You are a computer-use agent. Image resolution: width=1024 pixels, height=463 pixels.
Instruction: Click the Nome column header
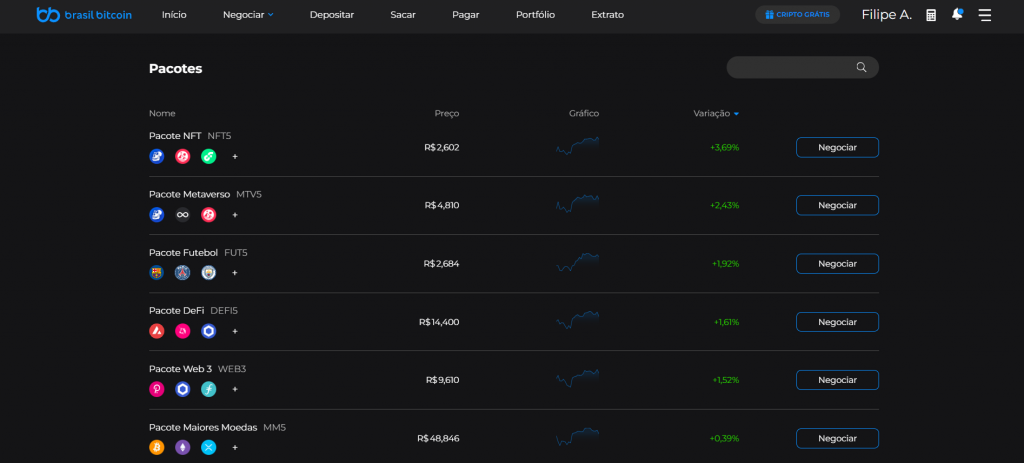162,114
